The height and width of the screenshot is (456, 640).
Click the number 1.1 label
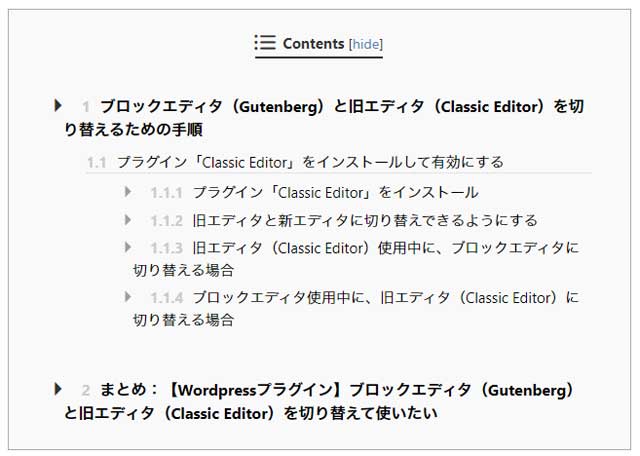(x=97, y=163)
